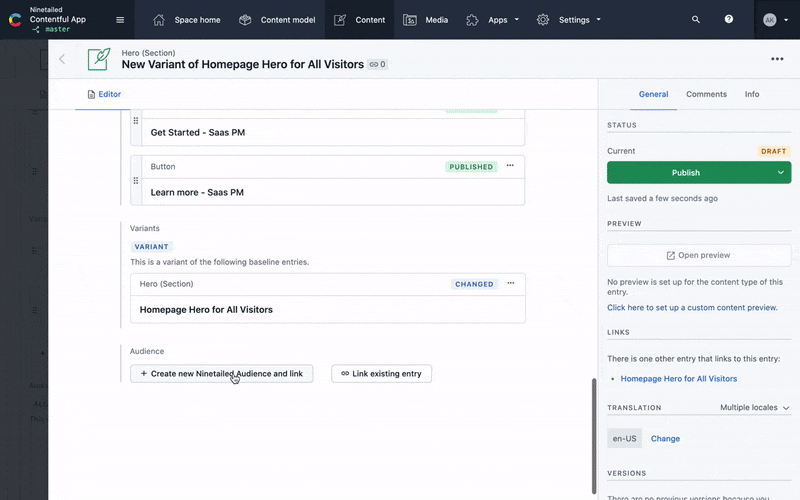Image resolution: width=800 pixels, height=500 pixels.
Task: Click the CHANGED status badge
Action: pyautogui.click(x=474, y=284)
